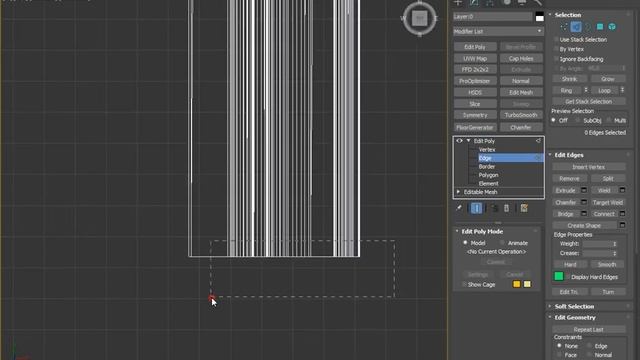Click the Loop spinner arrows

[x=622, y=90]
